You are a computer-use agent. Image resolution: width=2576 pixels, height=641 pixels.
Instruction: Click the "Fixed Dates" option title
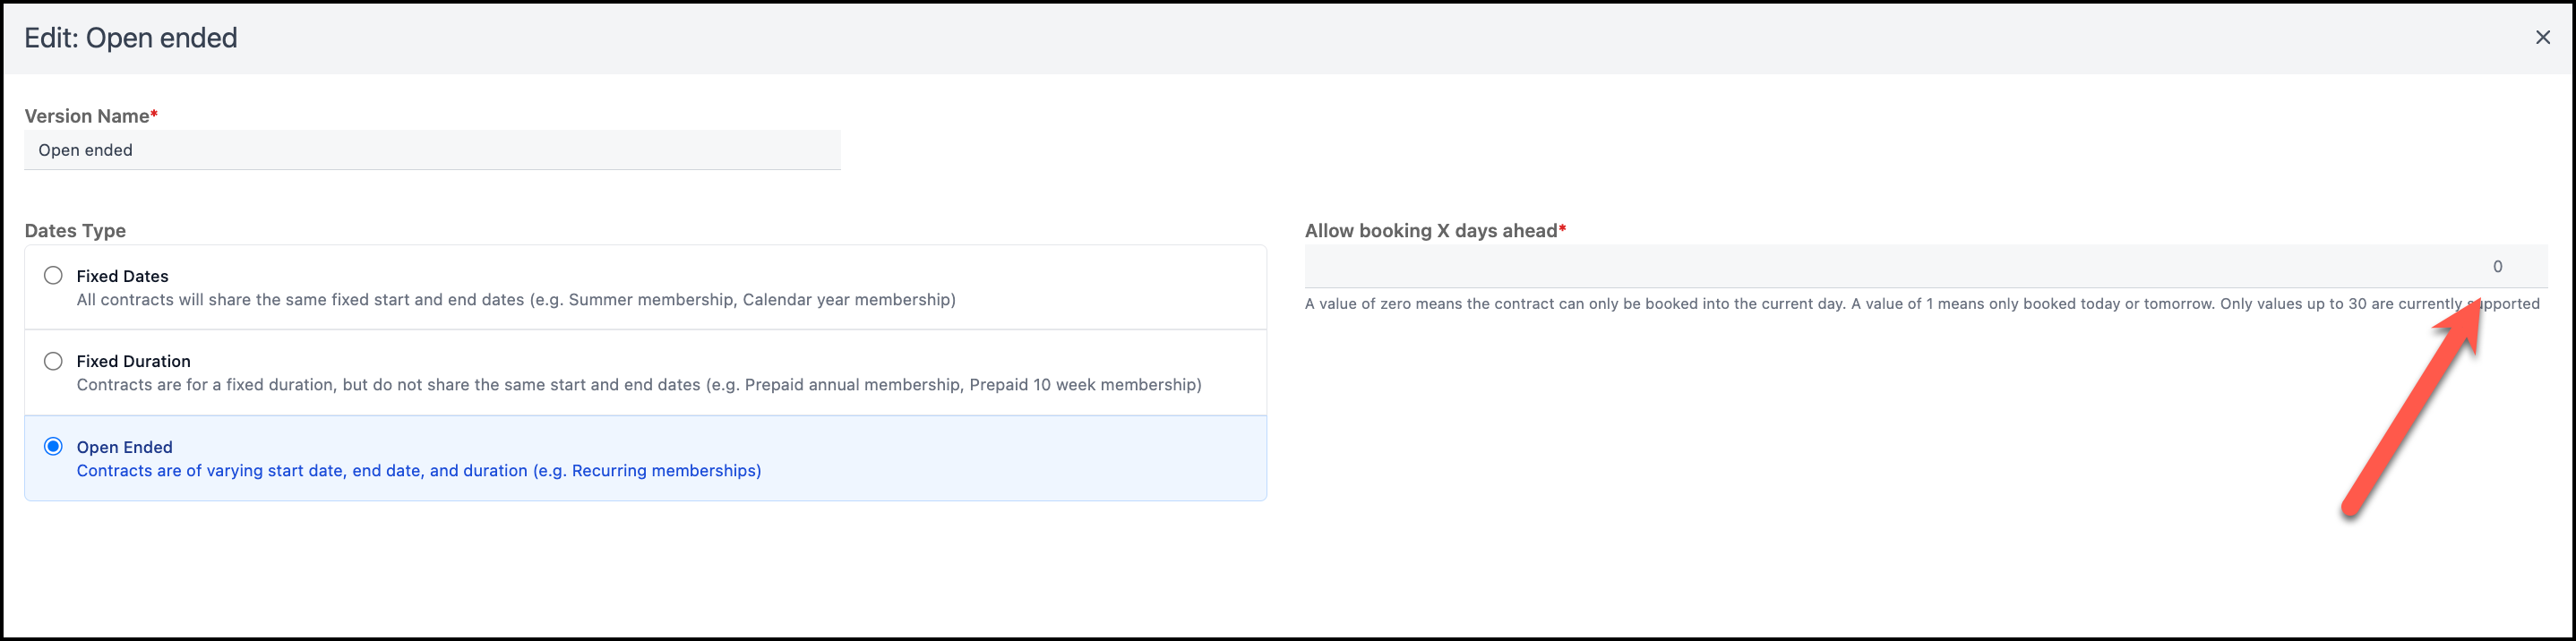(122, 276)
